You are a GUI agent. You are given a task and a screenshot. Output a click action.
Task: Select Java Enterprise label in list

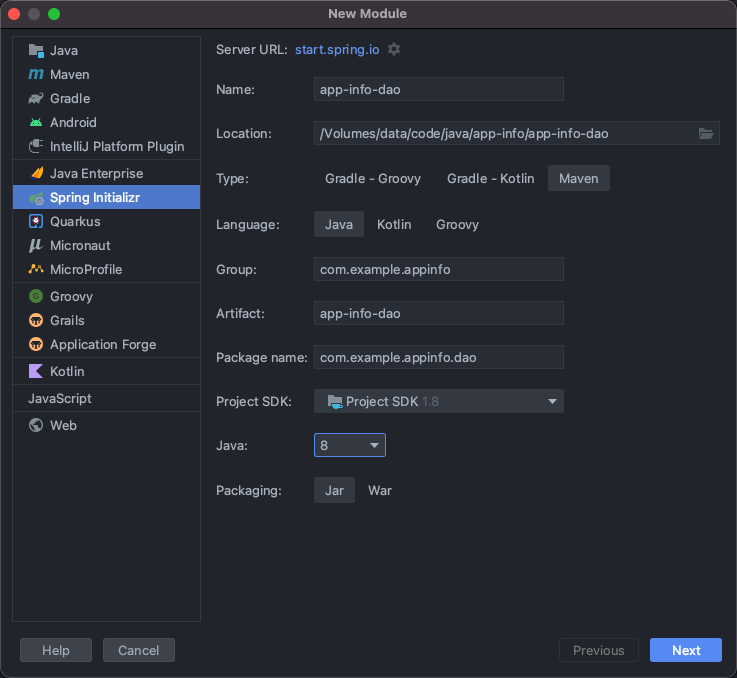(x=96, y=173)
